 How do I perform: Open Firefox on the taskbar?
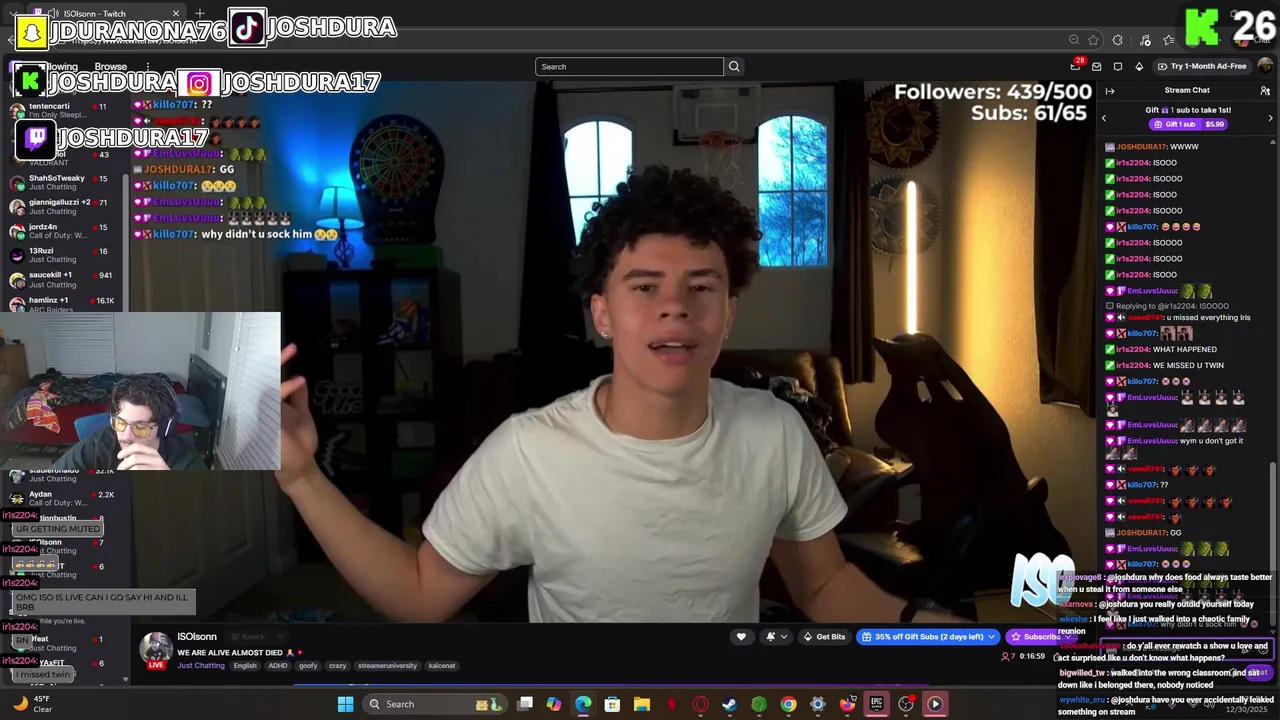[x=847, y=704]
